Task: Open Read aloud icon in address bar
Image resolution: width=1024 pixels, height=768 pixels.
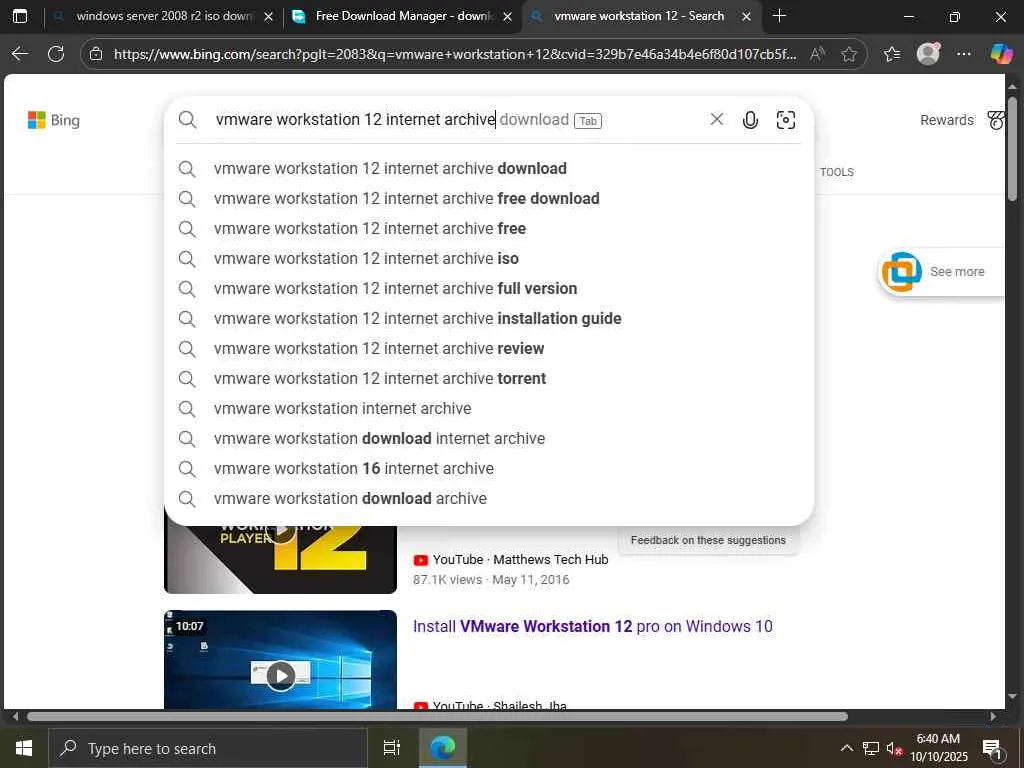Action: click(816, 54)
